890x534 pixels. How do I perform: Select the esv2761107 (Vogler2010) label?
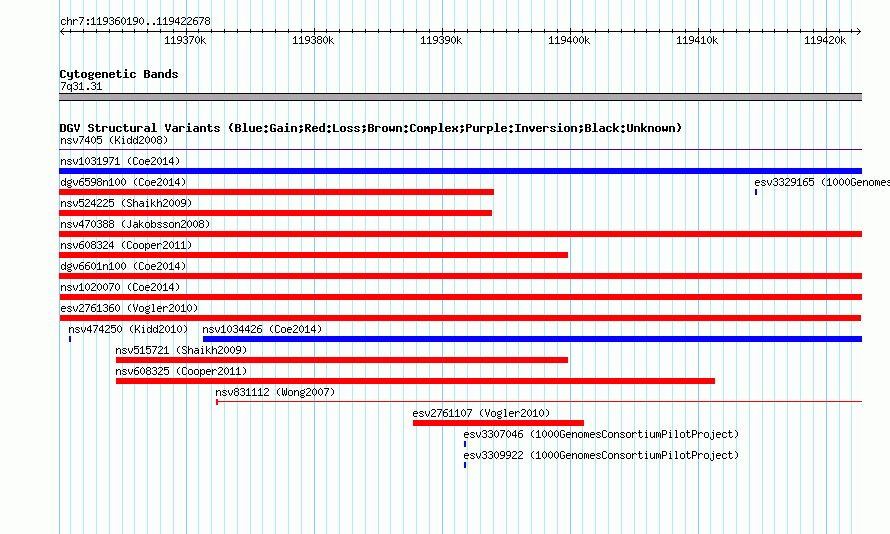(x=481, y=413)
